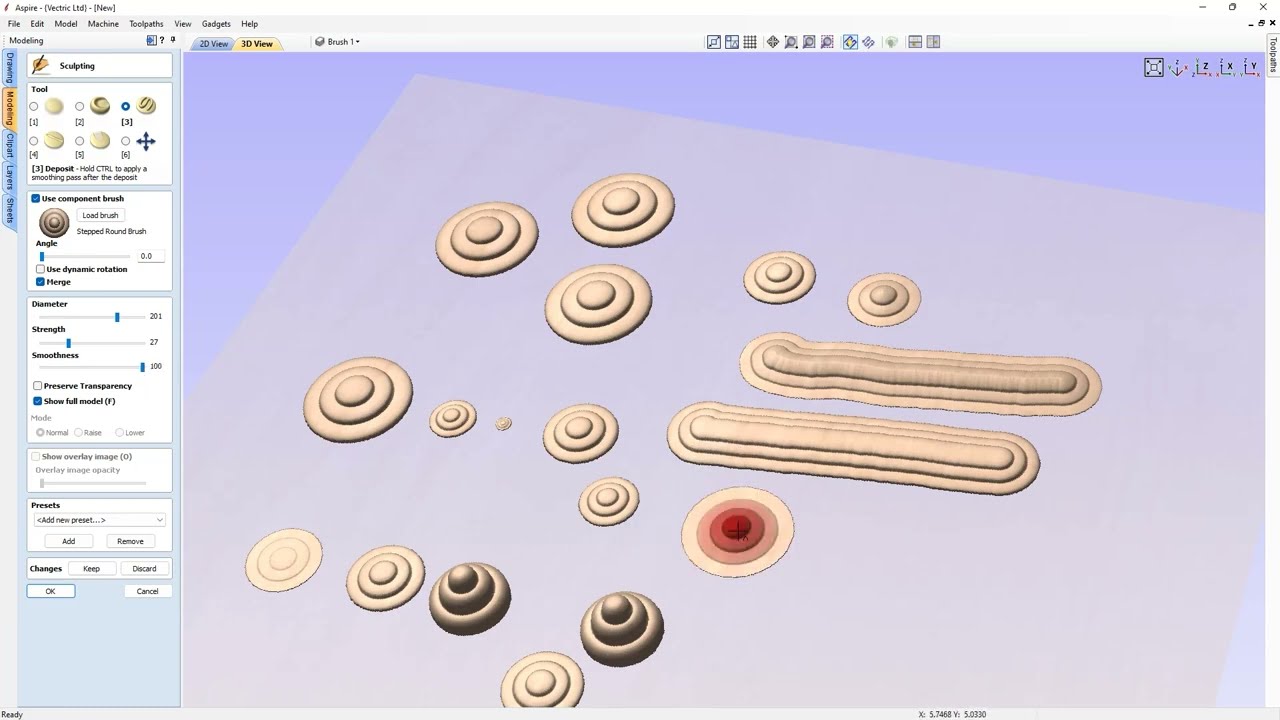Screen dimensions: 1280x720
Task: Open the Layers side tab
Action: click(x=10, y=176)
